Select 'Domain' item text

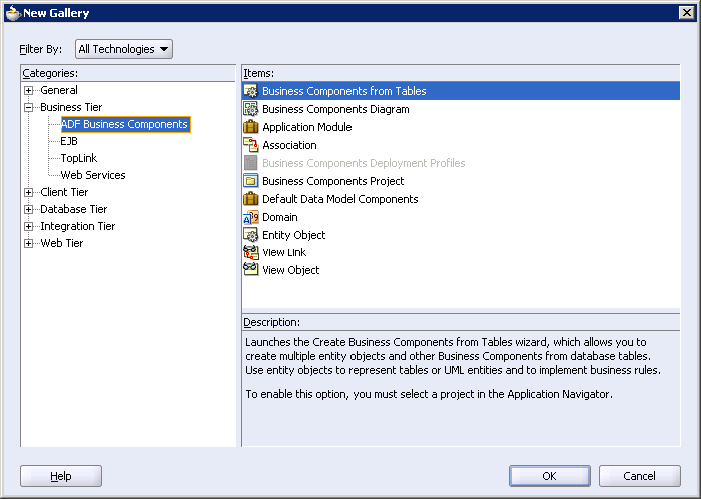pyautogui.click(x=279, y=217)
